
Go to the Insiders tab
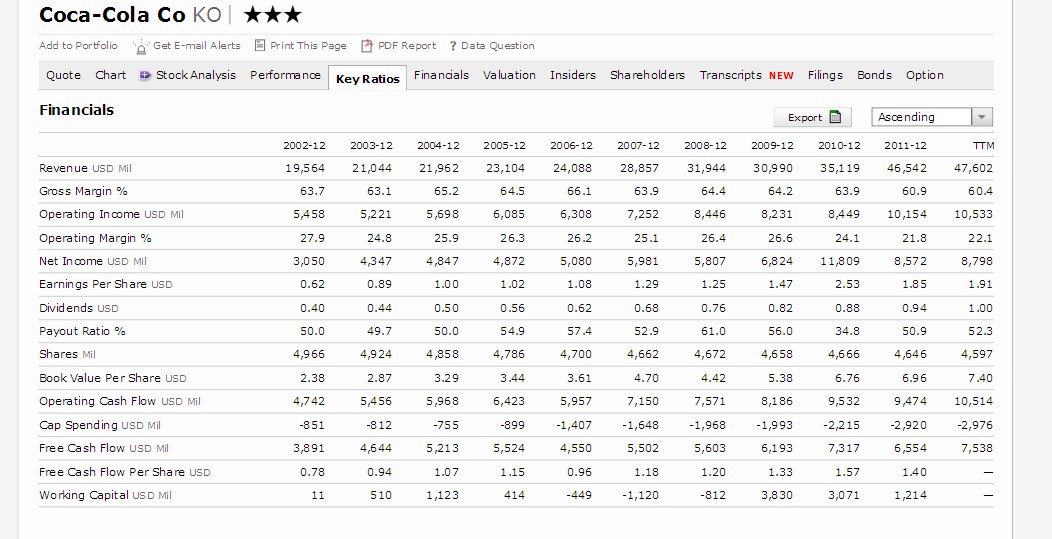click(x=573, y=75)
